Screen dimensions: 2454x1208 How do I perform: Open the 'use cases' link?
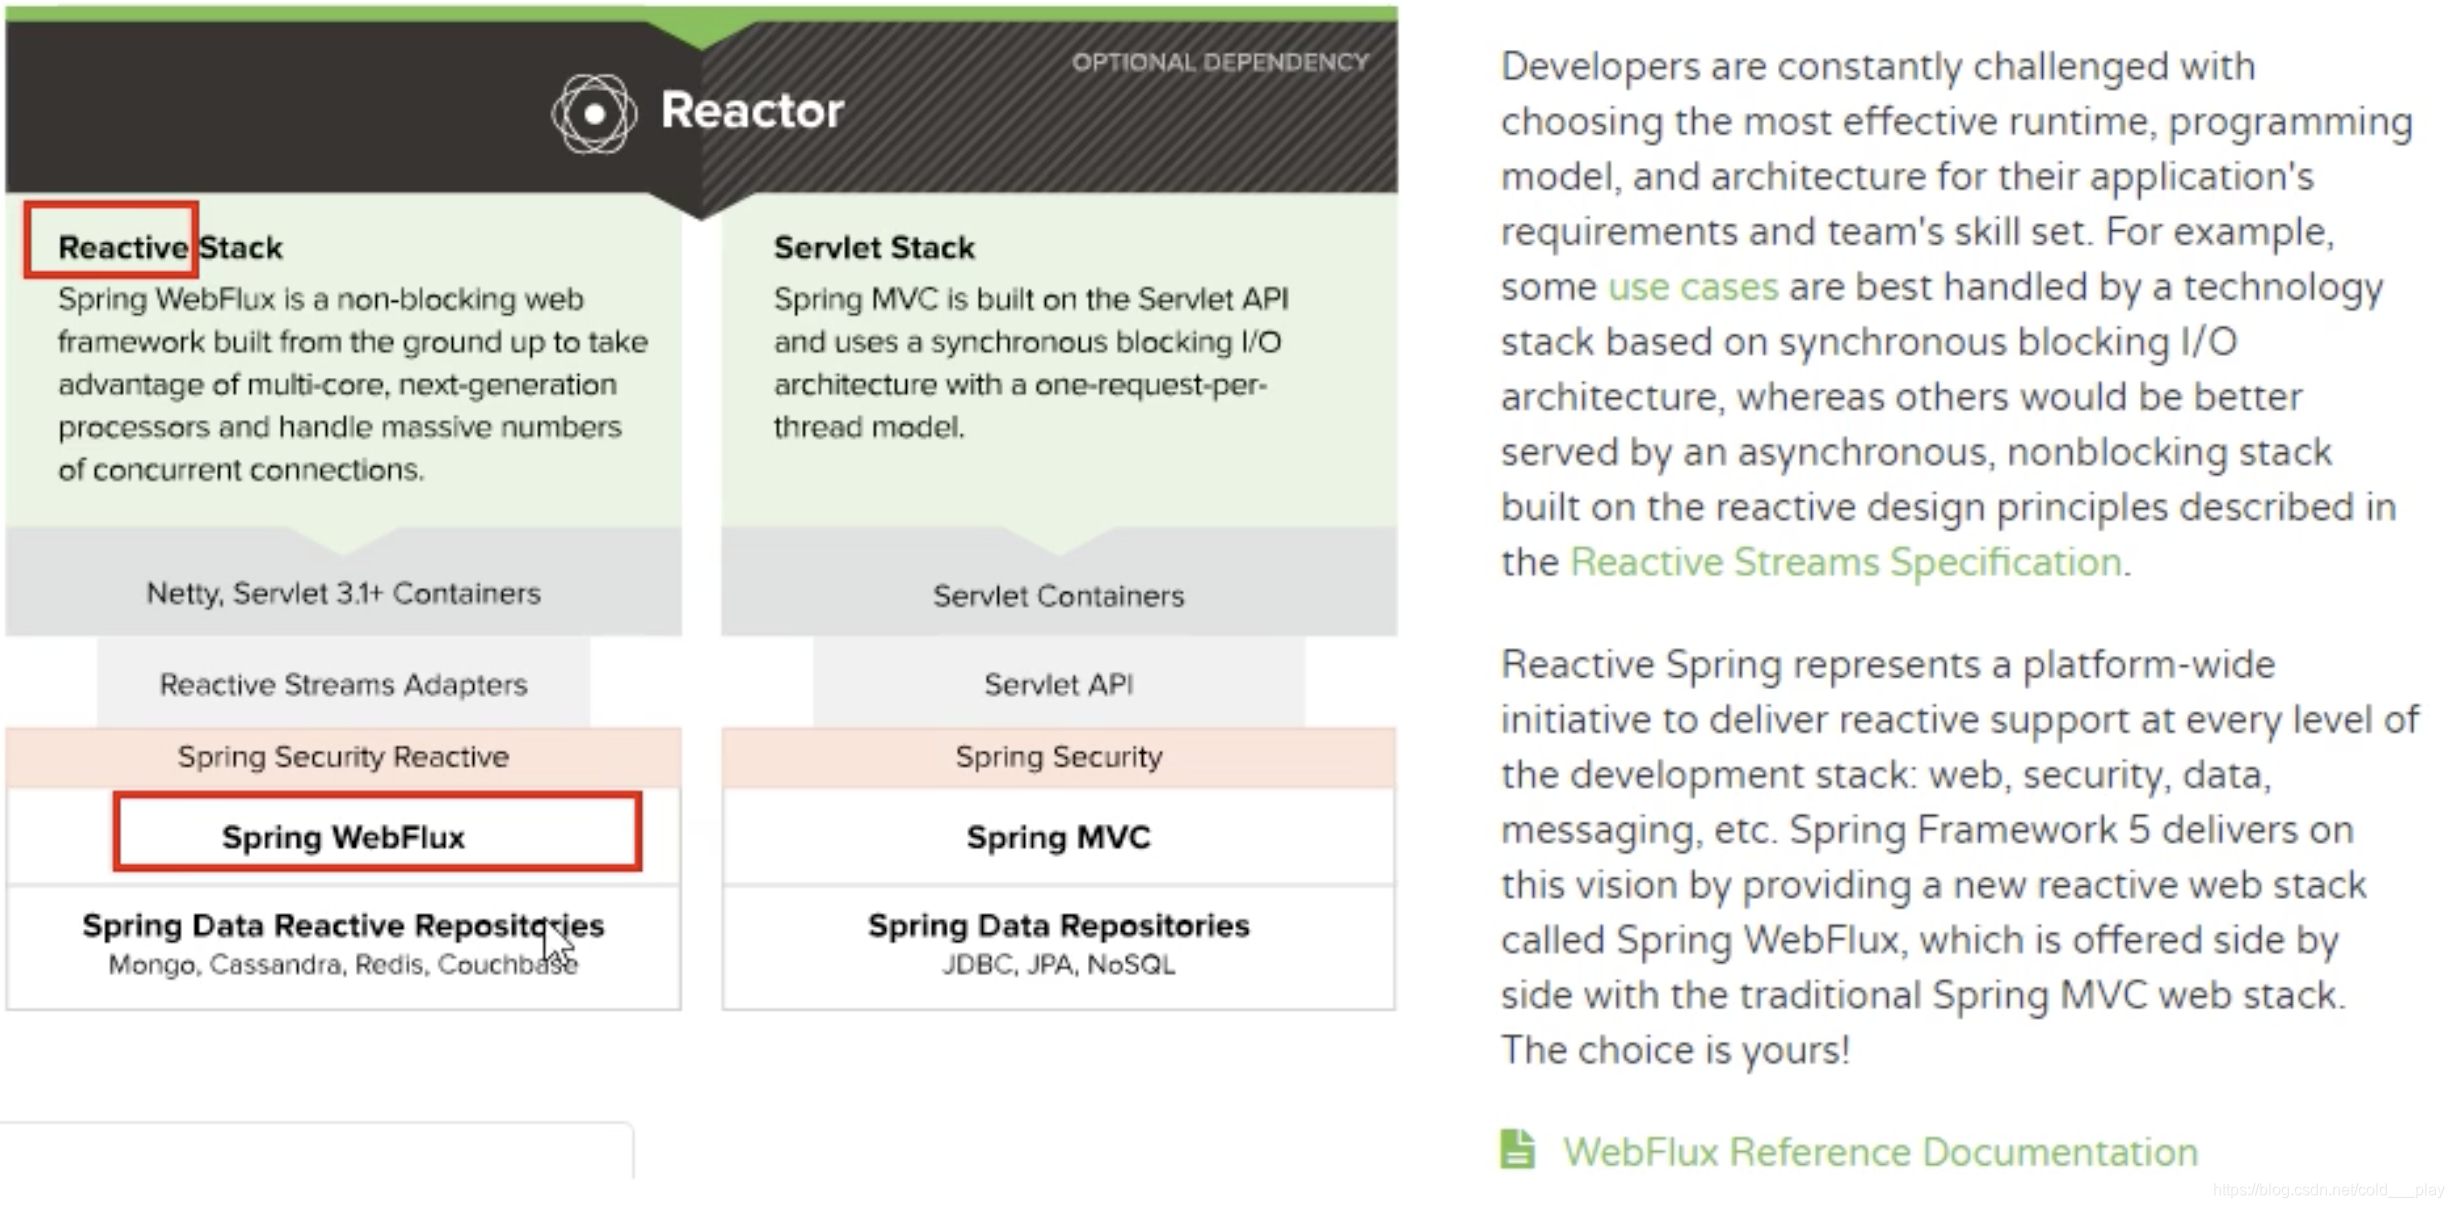(x=1693, y=287)
